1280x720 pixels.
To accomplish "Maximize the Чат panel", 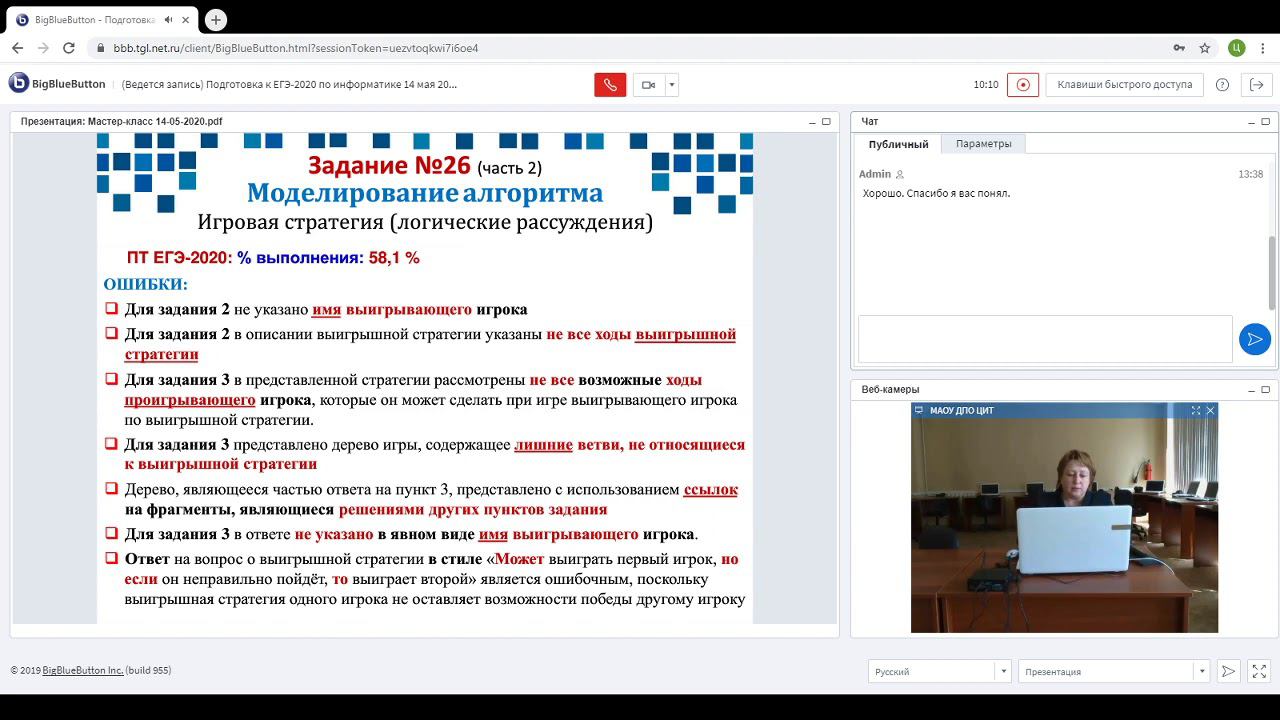I will coord(1265,122).
